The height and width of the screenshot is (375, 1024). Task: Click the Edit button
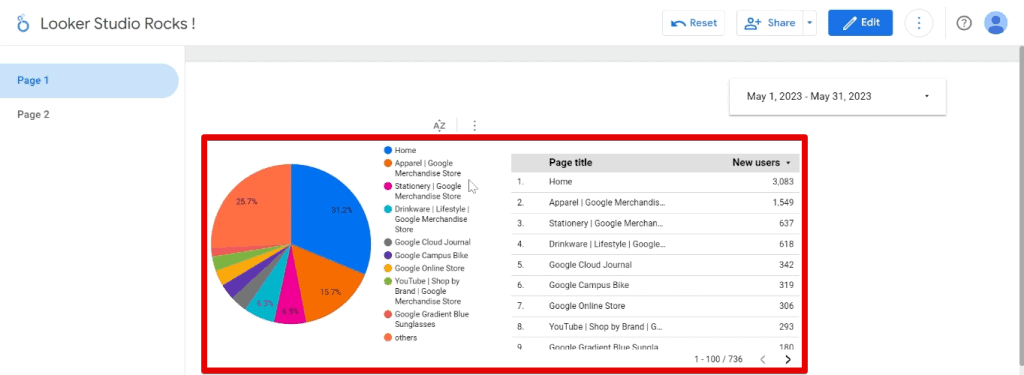coord(860,23)
